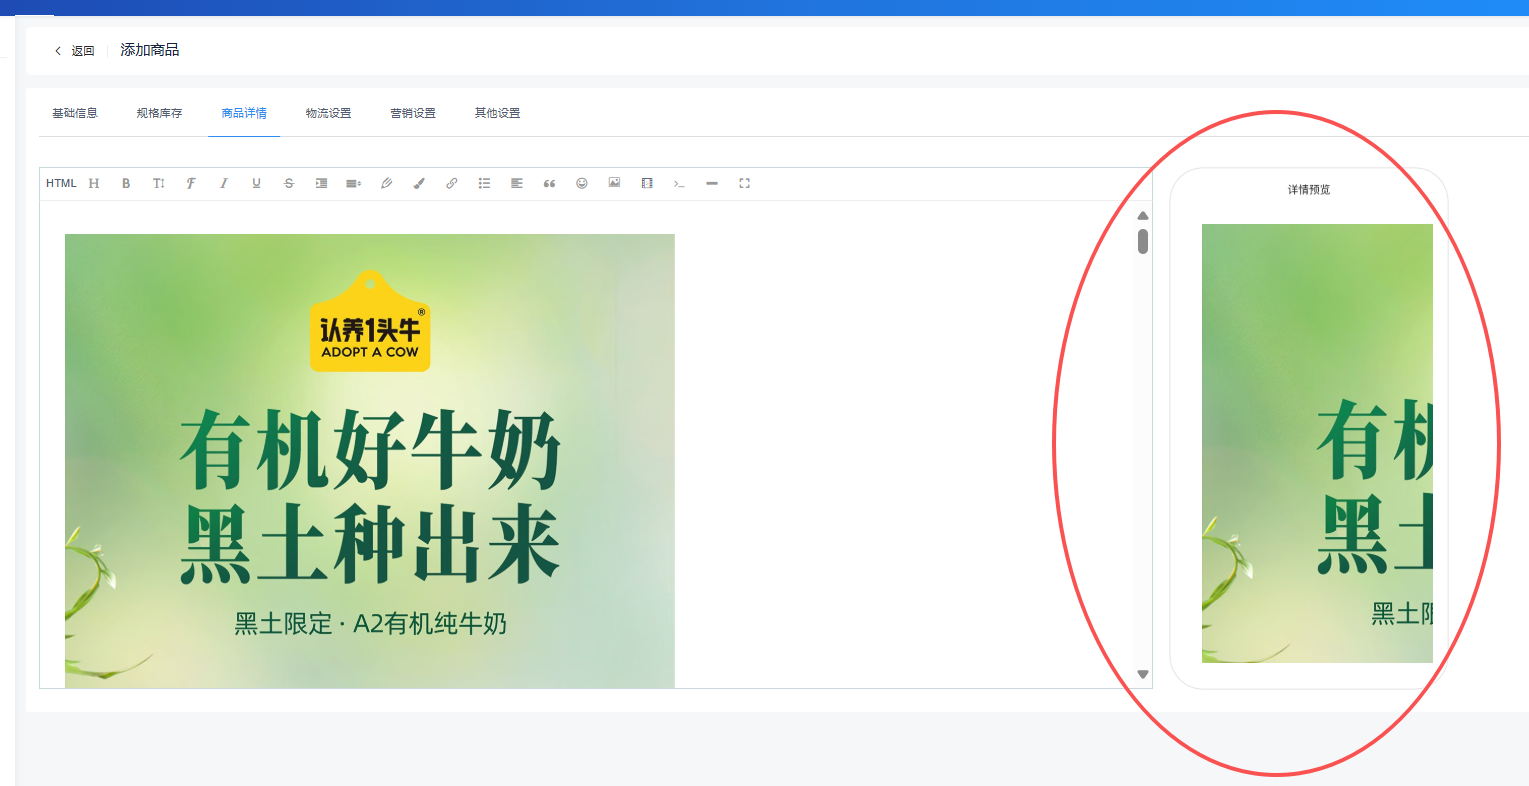Screen dimensions: 1529x786
Task: Open the 基础信息 tab
Action: click(x=75, y=113)
